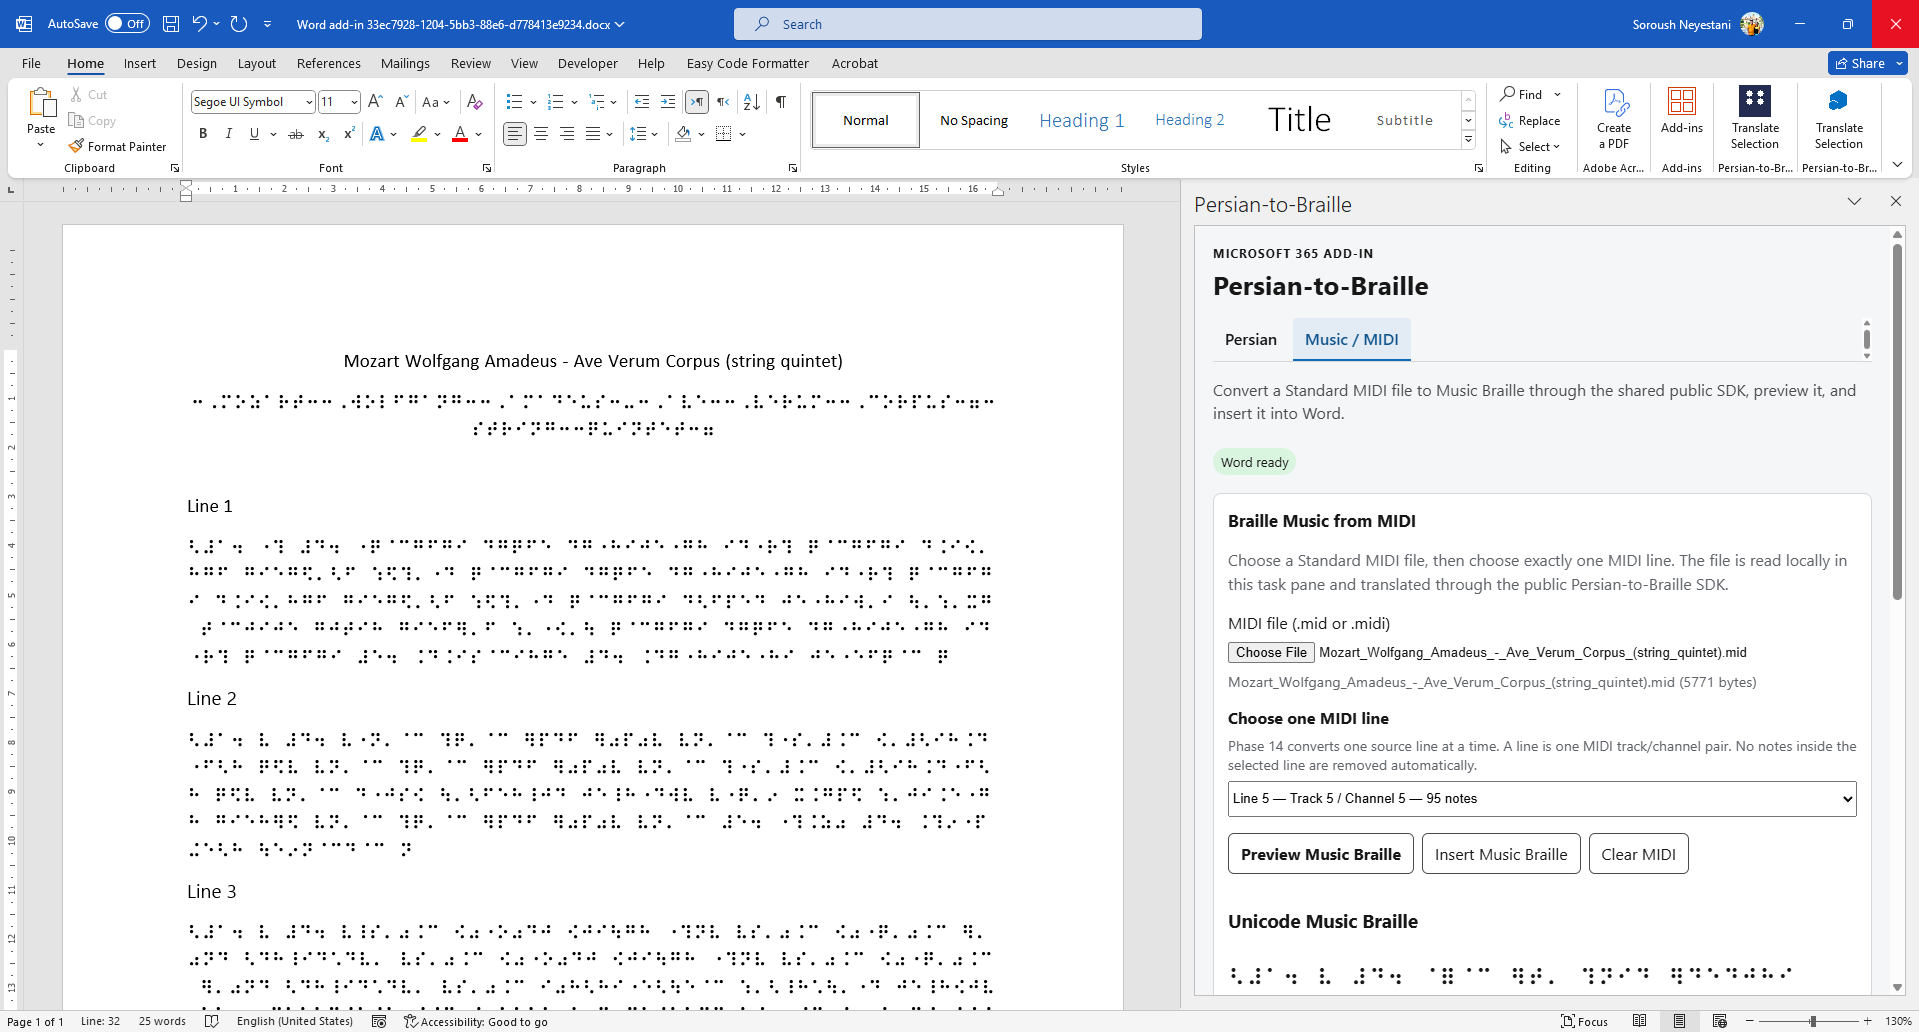This screenshot has width=1919, height=1032.
Task: Toggle left-to-right text direction
Action: tap(697, 102)
